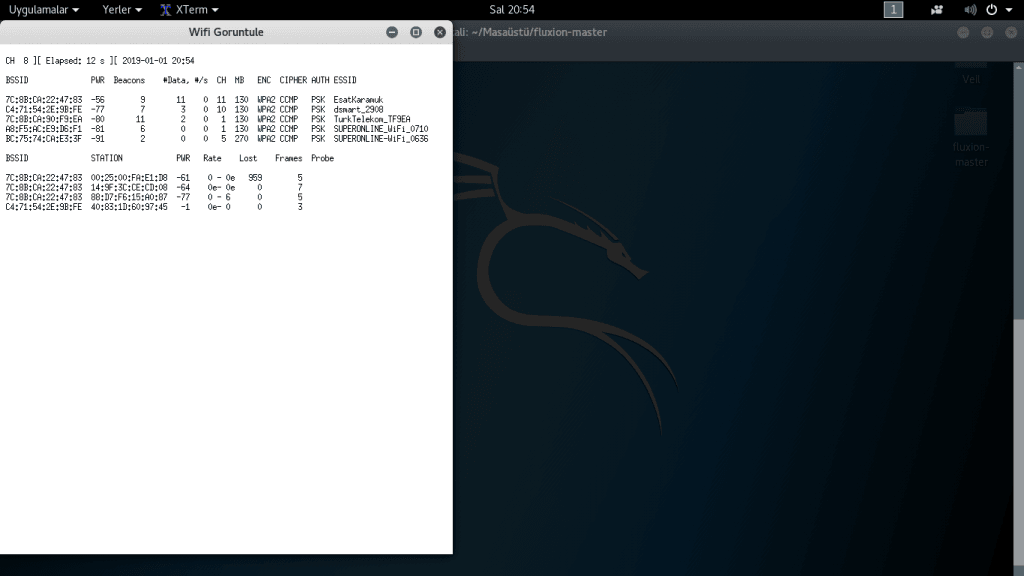Image resolution: width=1024 pixels, height=576 pixels.
Task: Click the timestamp 2019-01-01 20:54
Action: [158, 61]
